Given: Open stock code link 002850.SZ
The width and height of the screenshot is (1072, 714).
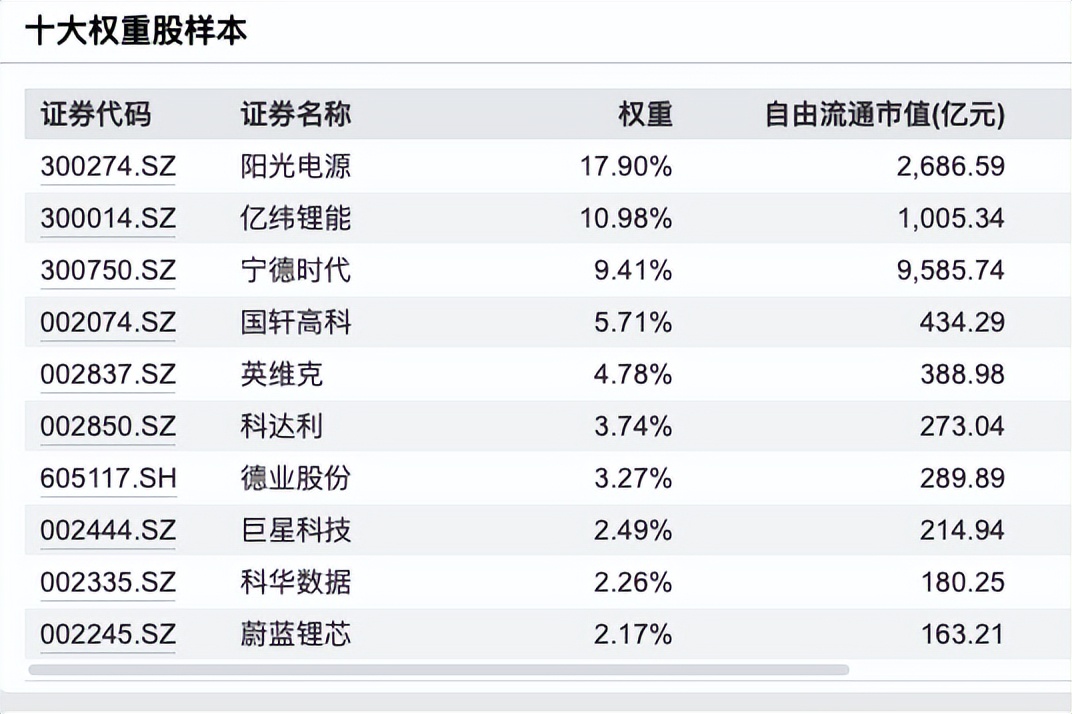Looking at the screenshot, I should pos(108,426).
